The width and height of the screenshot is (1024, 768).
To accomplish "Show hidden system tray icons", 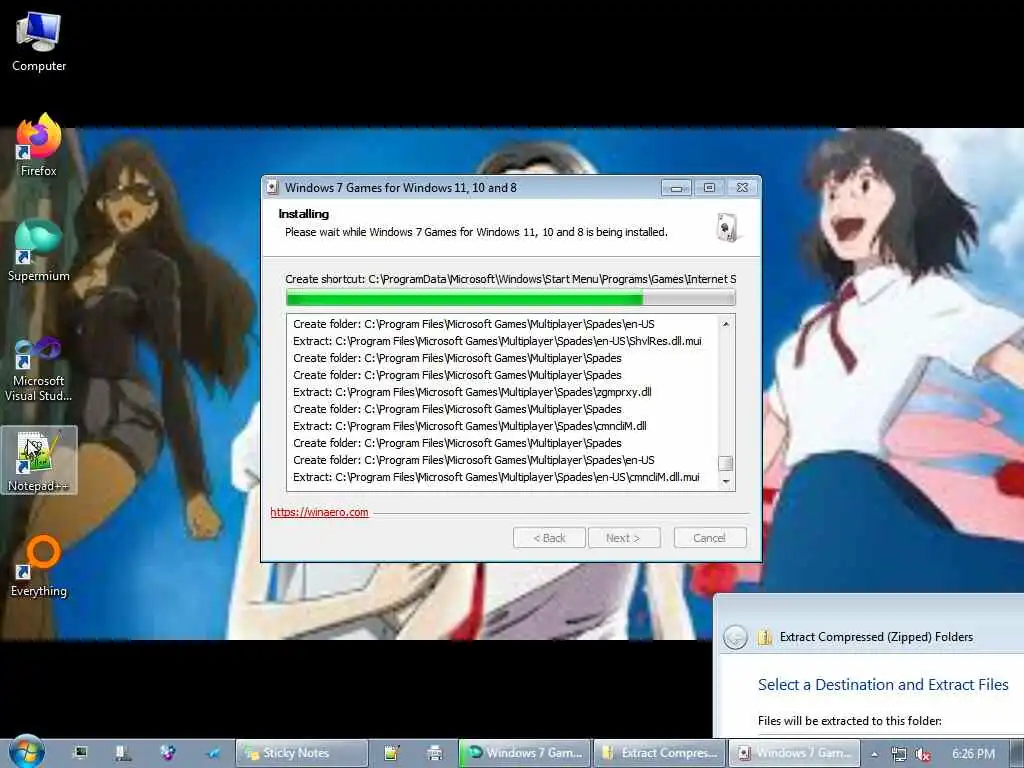I will 874,754.
